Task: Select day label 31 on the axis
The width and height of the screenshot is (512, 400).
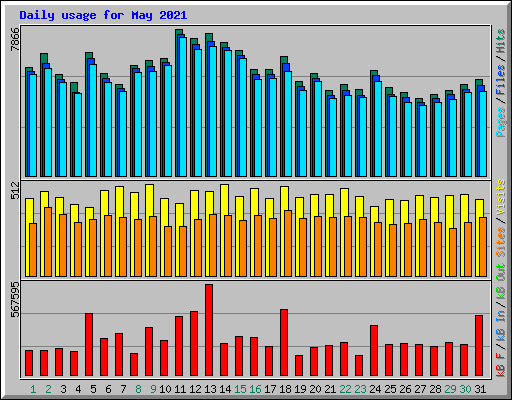Action: (x=480, y=389)
